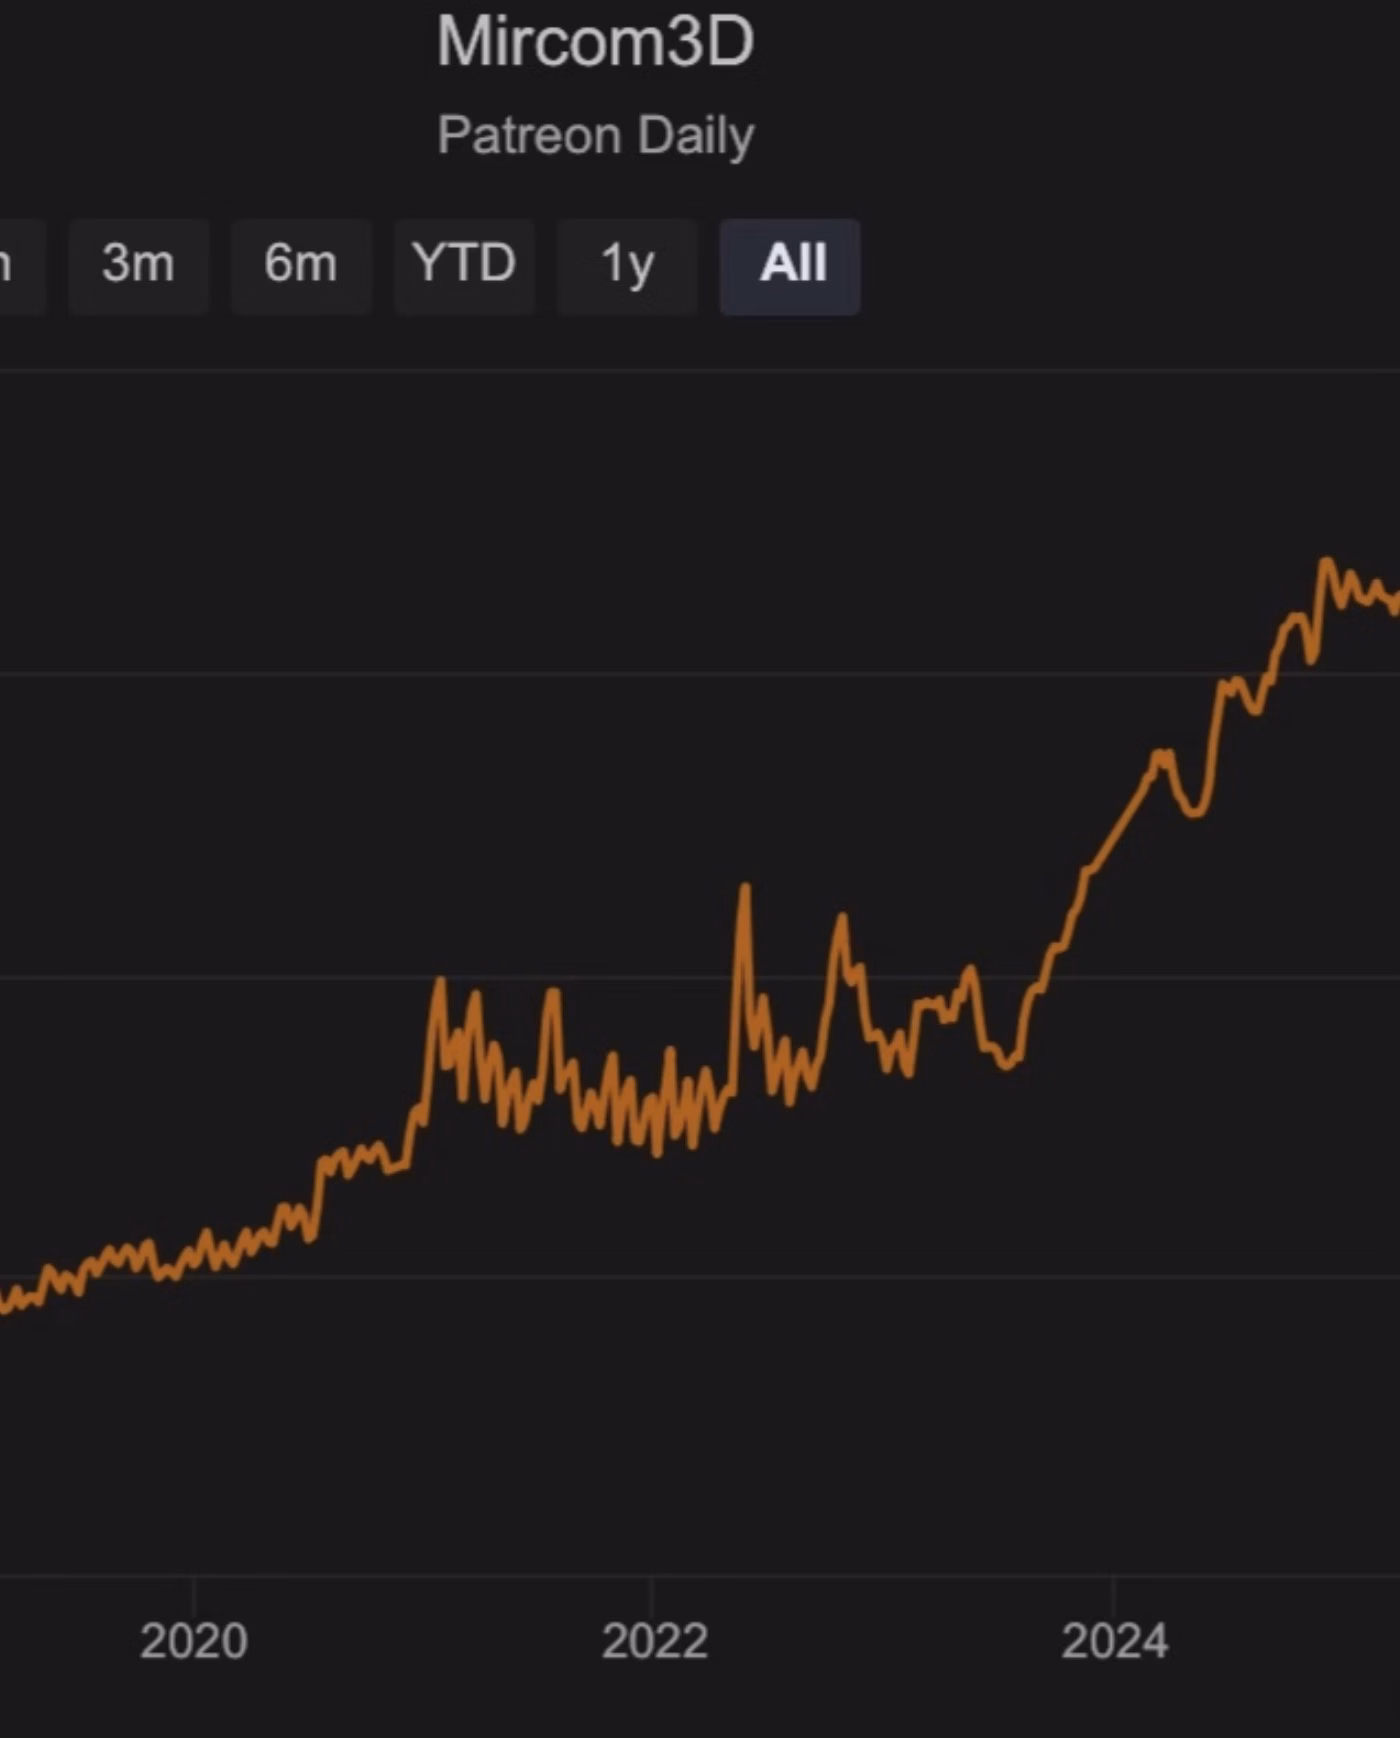Click the 2022 x-axis label
Viewport: 1400px width, 1738px height.
(654, 1641)
